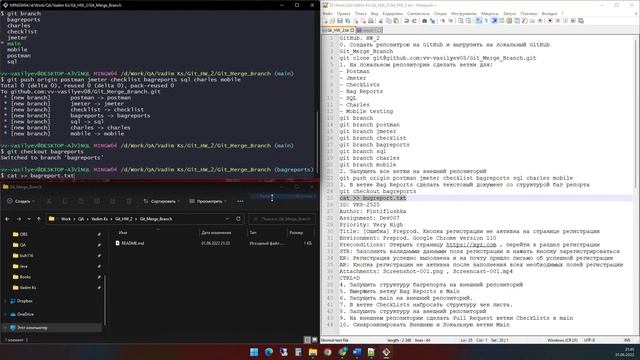Click the Monitoring eye icon in Notepad++ toolbar
Image resolution: width=640 pixels, height=360 pixels.
pos(540,21)
